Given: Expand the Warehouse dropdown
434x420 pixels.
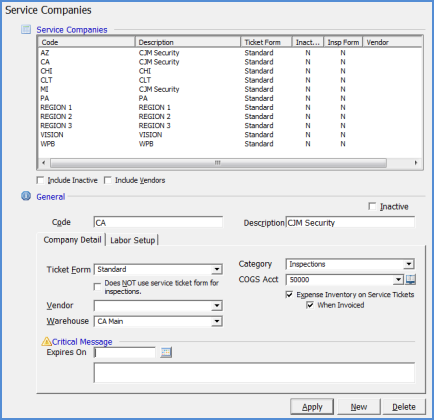Looking at the screenshot, I should click(x=217, y=321).
